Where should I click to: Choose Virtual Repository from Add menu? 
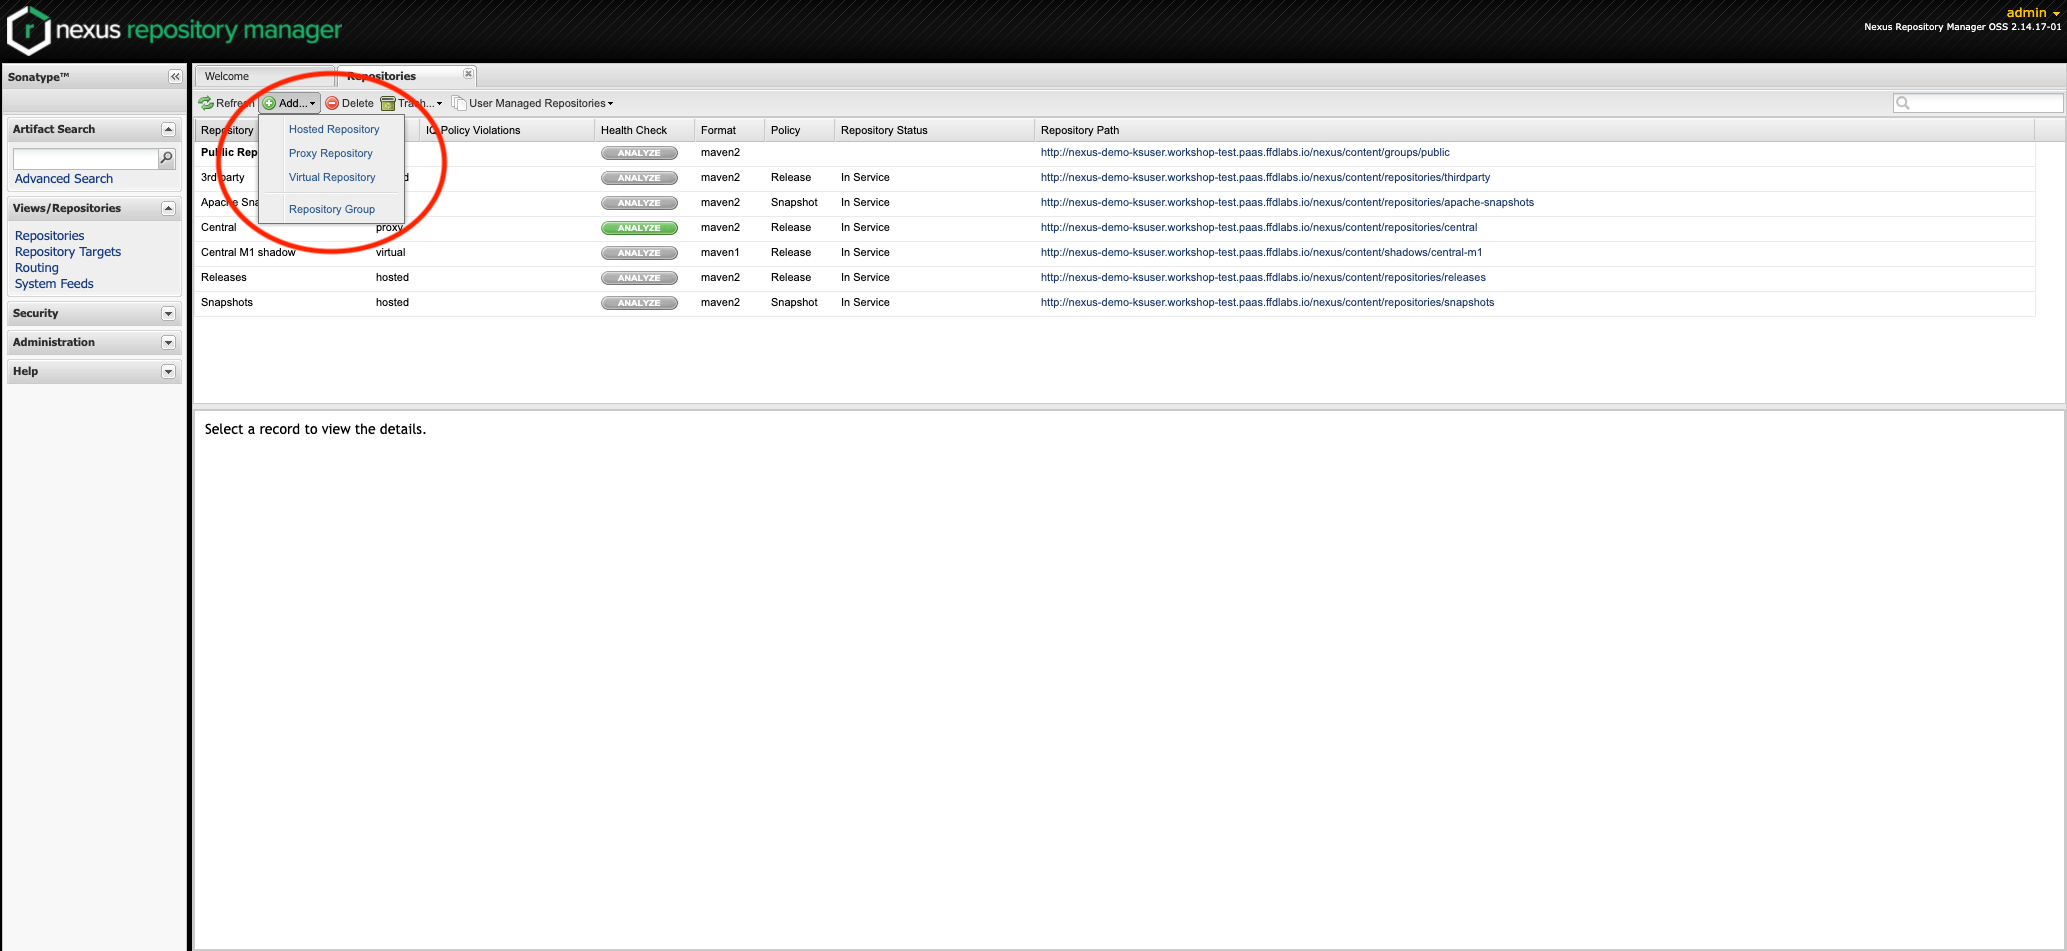[x=332, y=177]
